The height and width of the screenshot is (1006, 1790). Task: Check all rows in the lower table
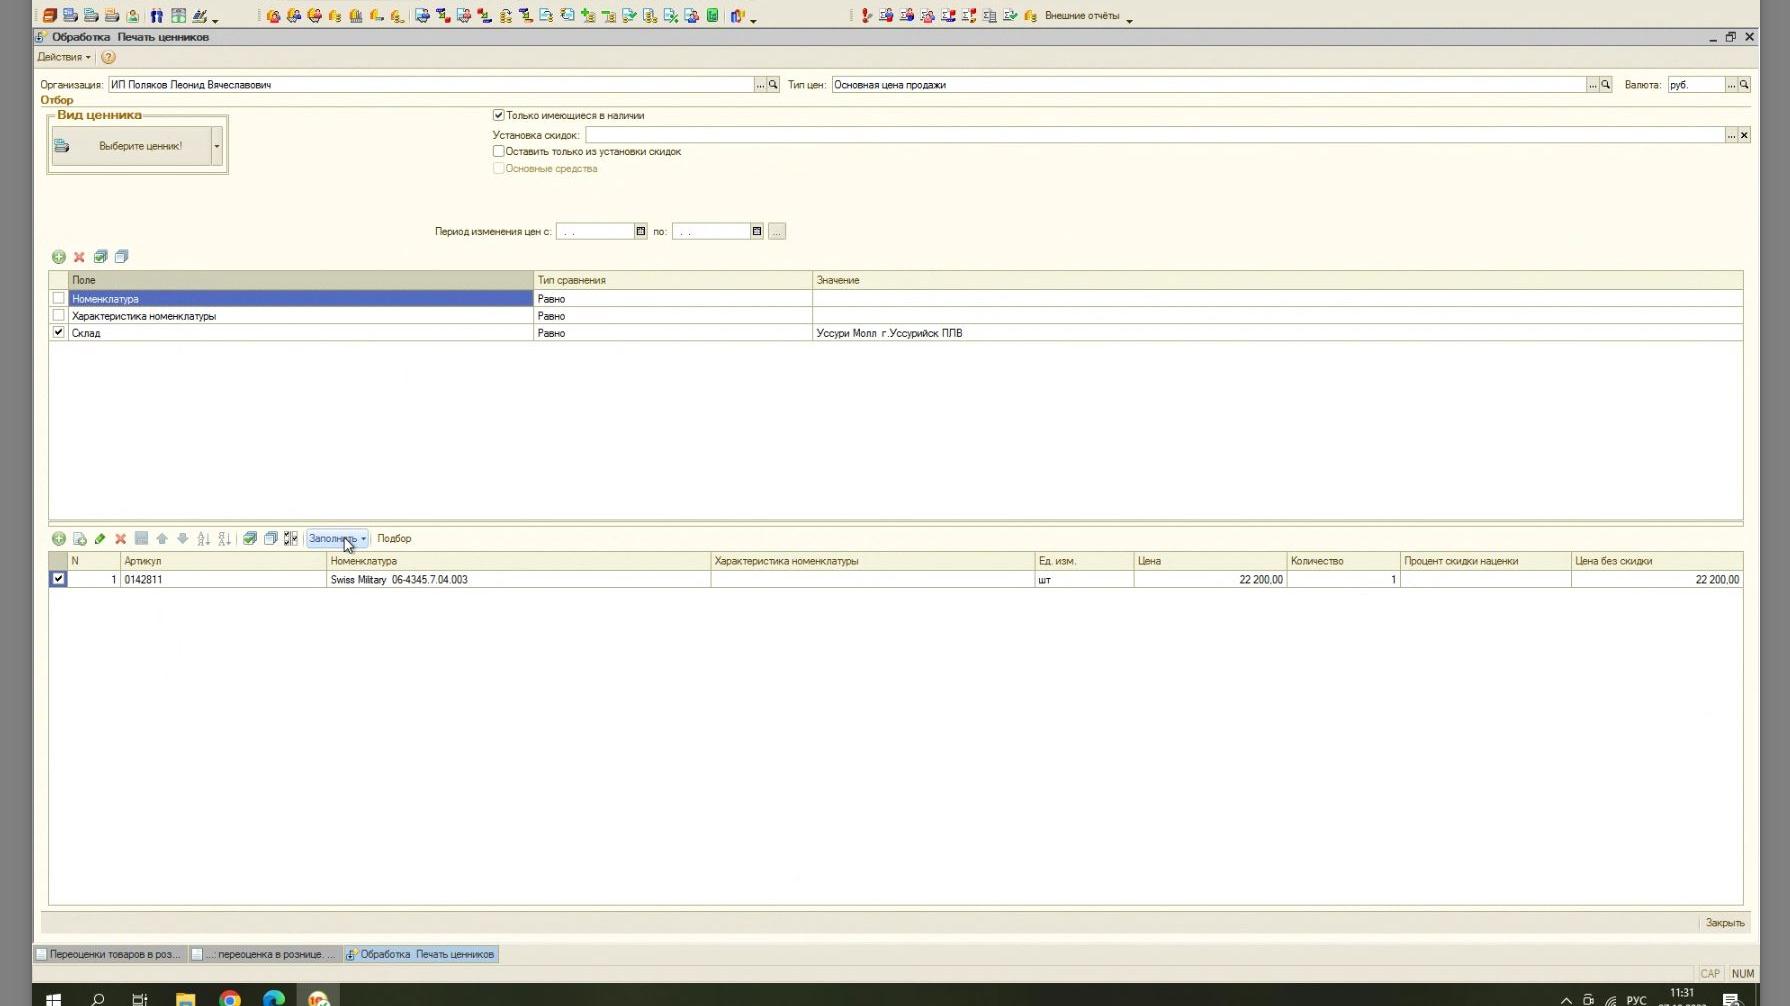click(250, 539)
